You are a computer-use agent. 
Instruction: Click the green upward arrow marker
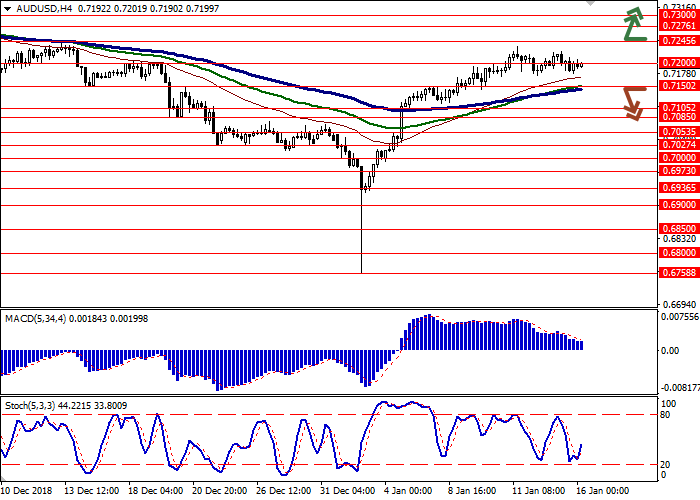click(632, 24)
